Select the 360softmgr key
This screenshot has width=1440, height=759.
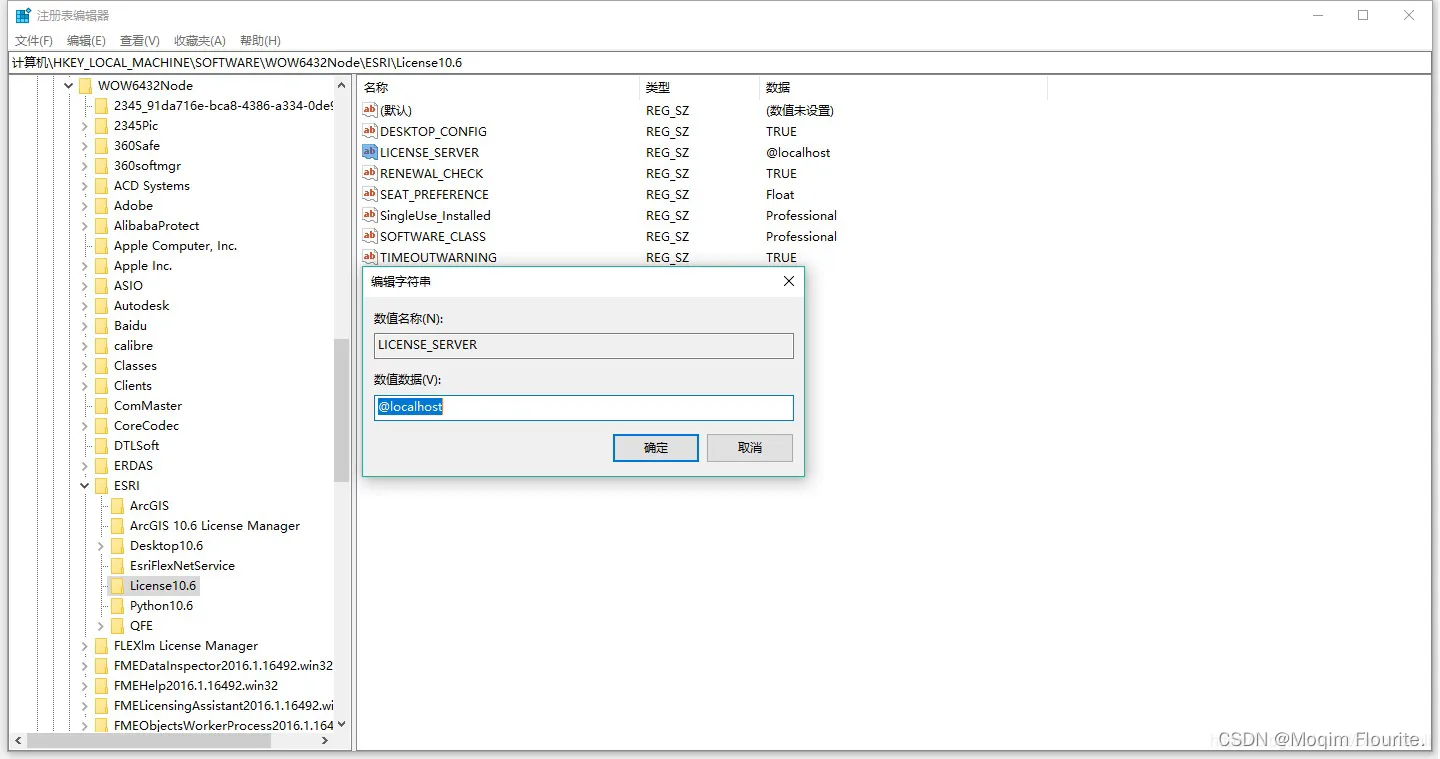click(147, 165)
